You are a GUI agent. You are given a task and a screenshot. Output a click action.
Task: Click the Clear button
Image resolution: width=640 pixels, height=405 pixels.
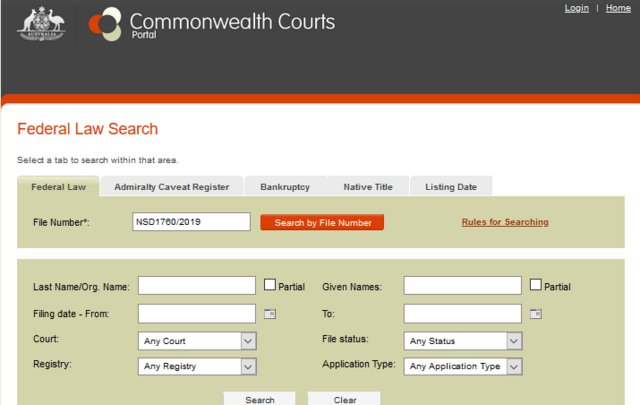coord(343,399)
